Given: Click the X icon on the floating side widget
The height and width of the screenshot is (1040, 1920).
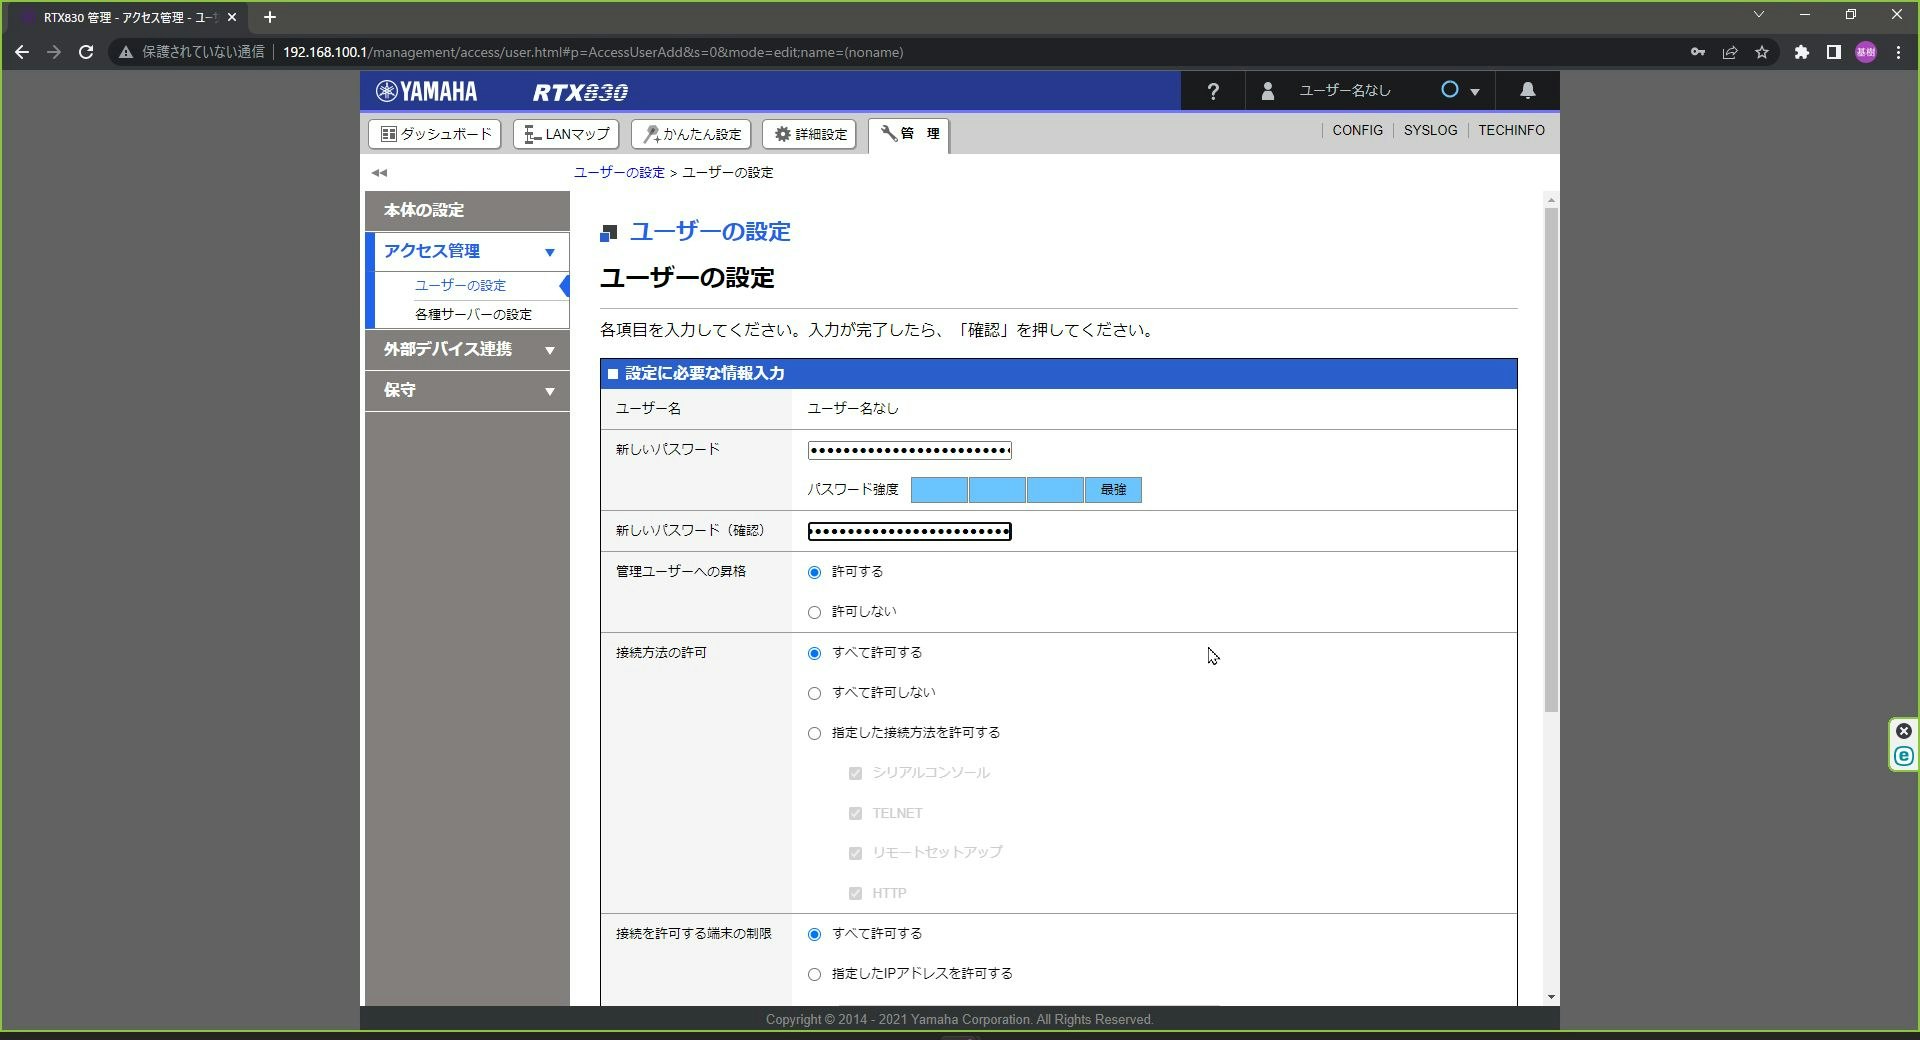Looking at the screenshot, I should pyautogui.click(x=1904, y=731).
